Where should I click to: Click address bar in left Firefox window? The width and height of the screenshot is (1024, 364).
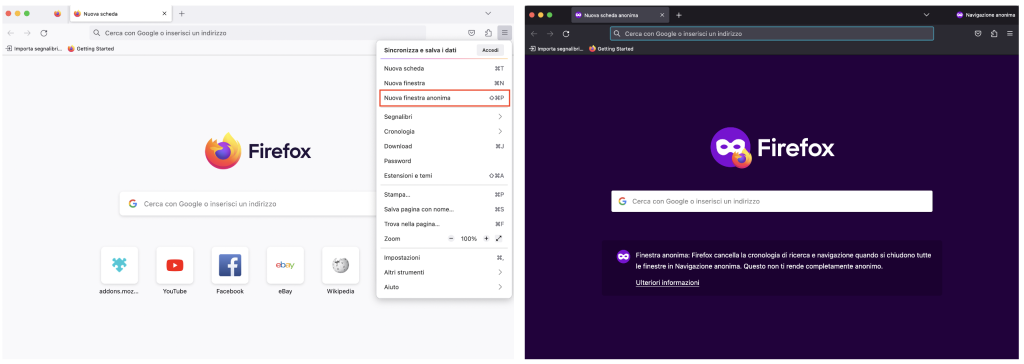point(258,33)
